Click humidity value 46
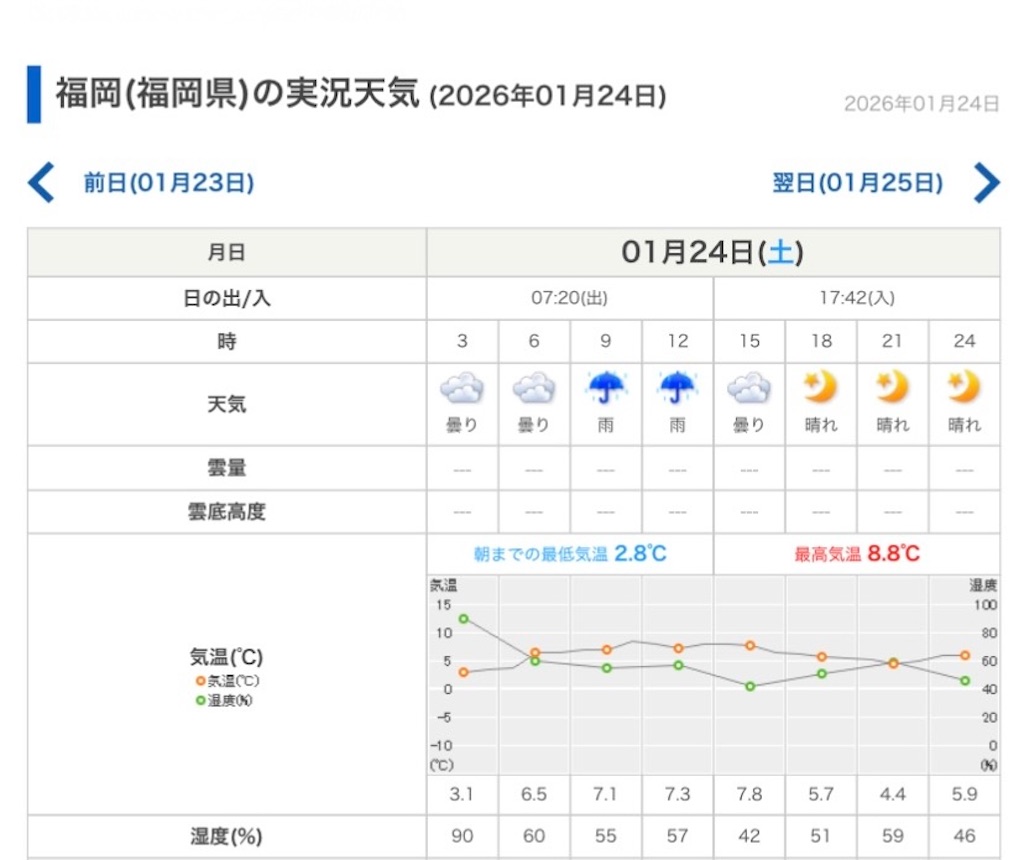 click(965, 836)
